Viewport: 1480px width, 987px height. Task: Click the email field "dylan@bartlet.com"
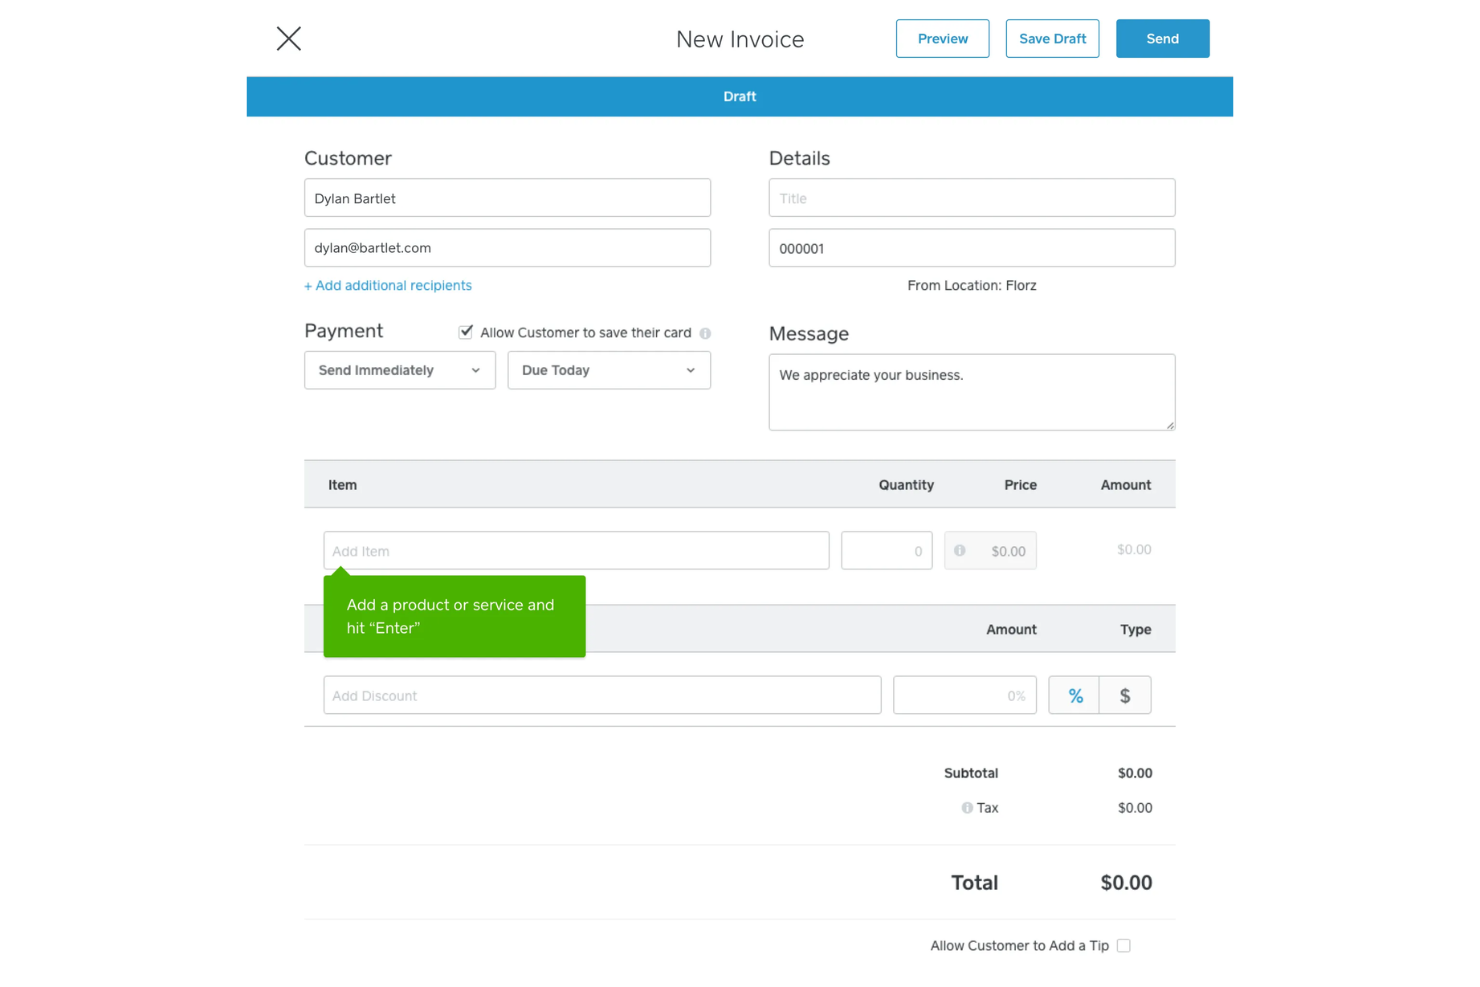[x=507, y=247]
